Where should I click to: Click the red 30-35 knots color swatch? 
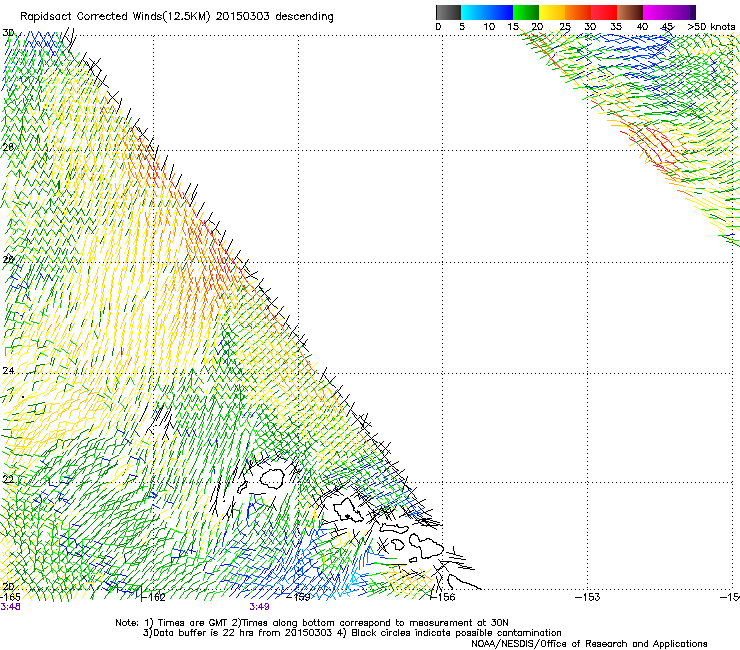point(604,12)
